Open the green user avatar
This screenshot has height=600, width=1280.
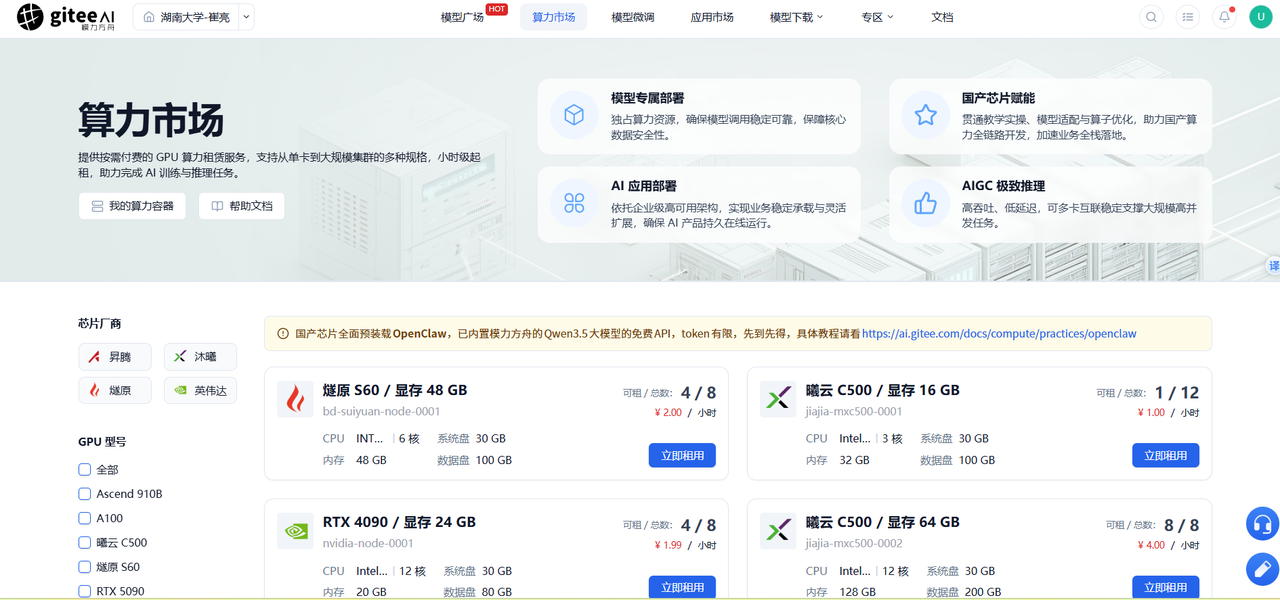(x=1260, y=17)
